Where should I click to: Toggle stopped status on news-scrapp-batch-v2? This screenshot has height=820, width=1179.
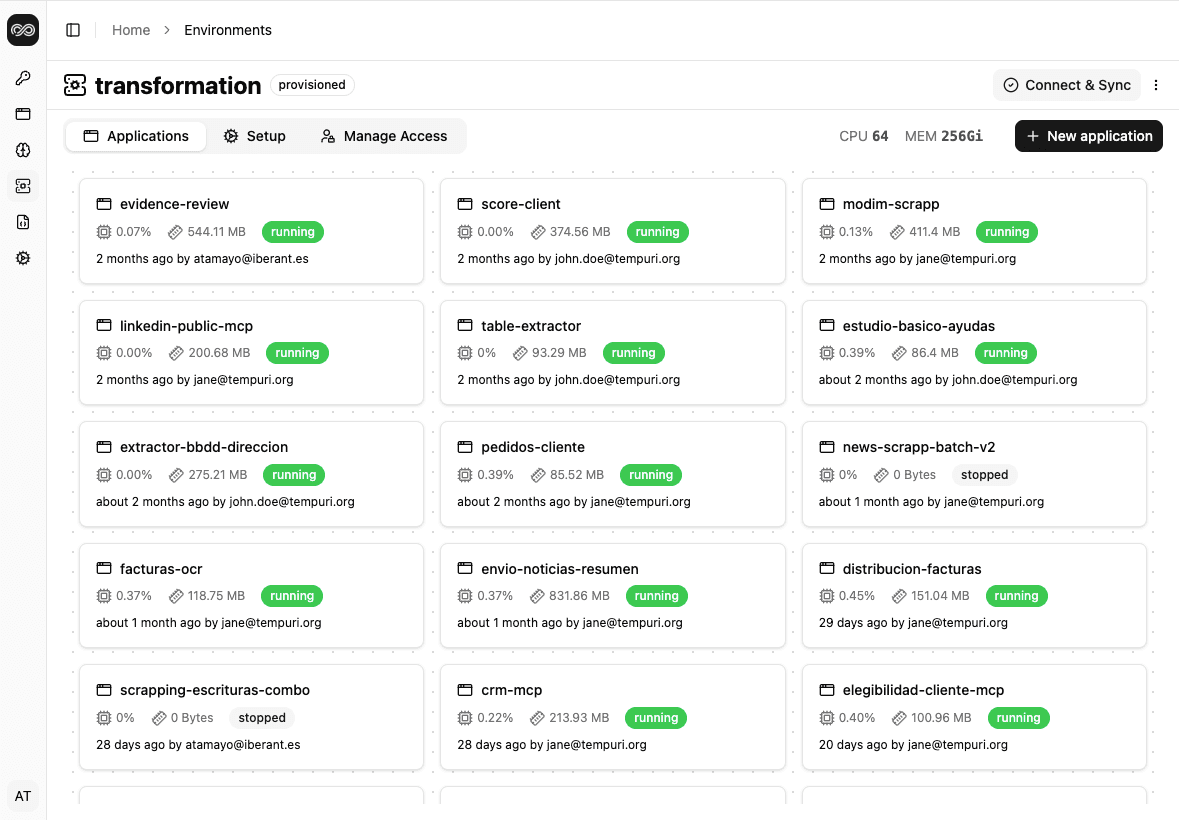pos(984,474)
